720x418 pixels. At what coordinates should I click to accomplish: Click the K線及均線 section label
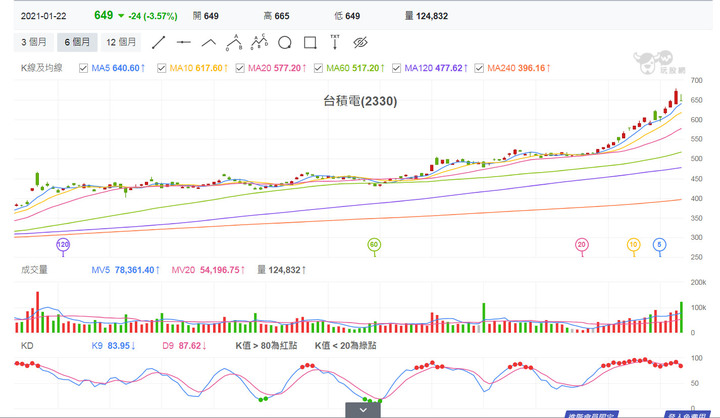click(41, 68)
